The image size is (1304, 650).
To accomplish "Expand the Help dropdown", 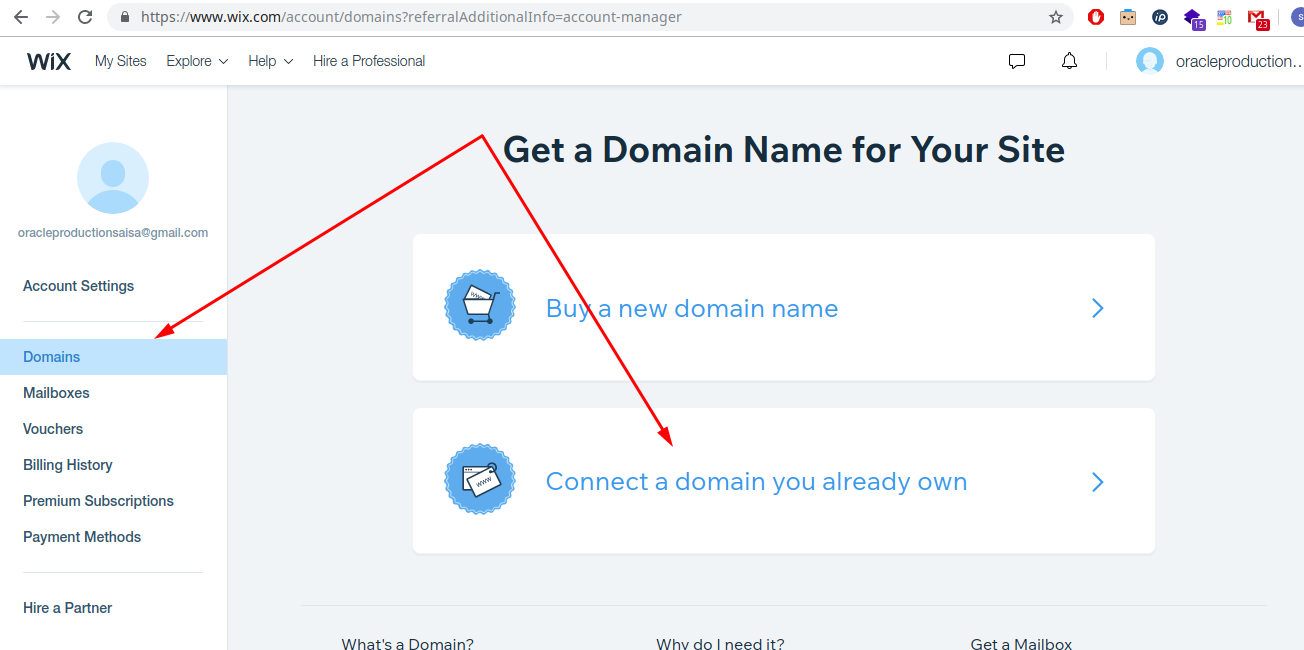I will coord(270,61).
